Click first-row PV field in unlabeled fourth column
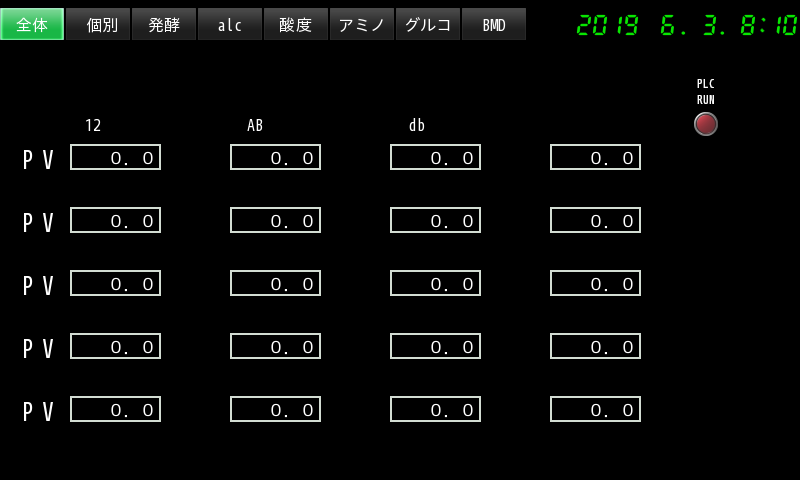The width and height of the screenshot is (800, 480). point(595,157)
